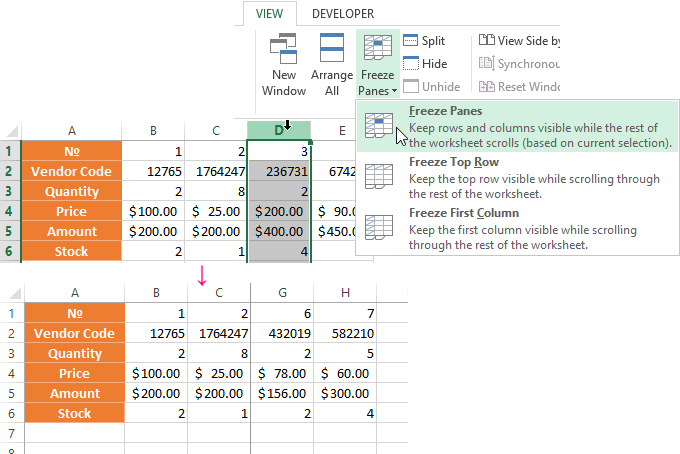Select column D header in top sheet

pos(278,131)
